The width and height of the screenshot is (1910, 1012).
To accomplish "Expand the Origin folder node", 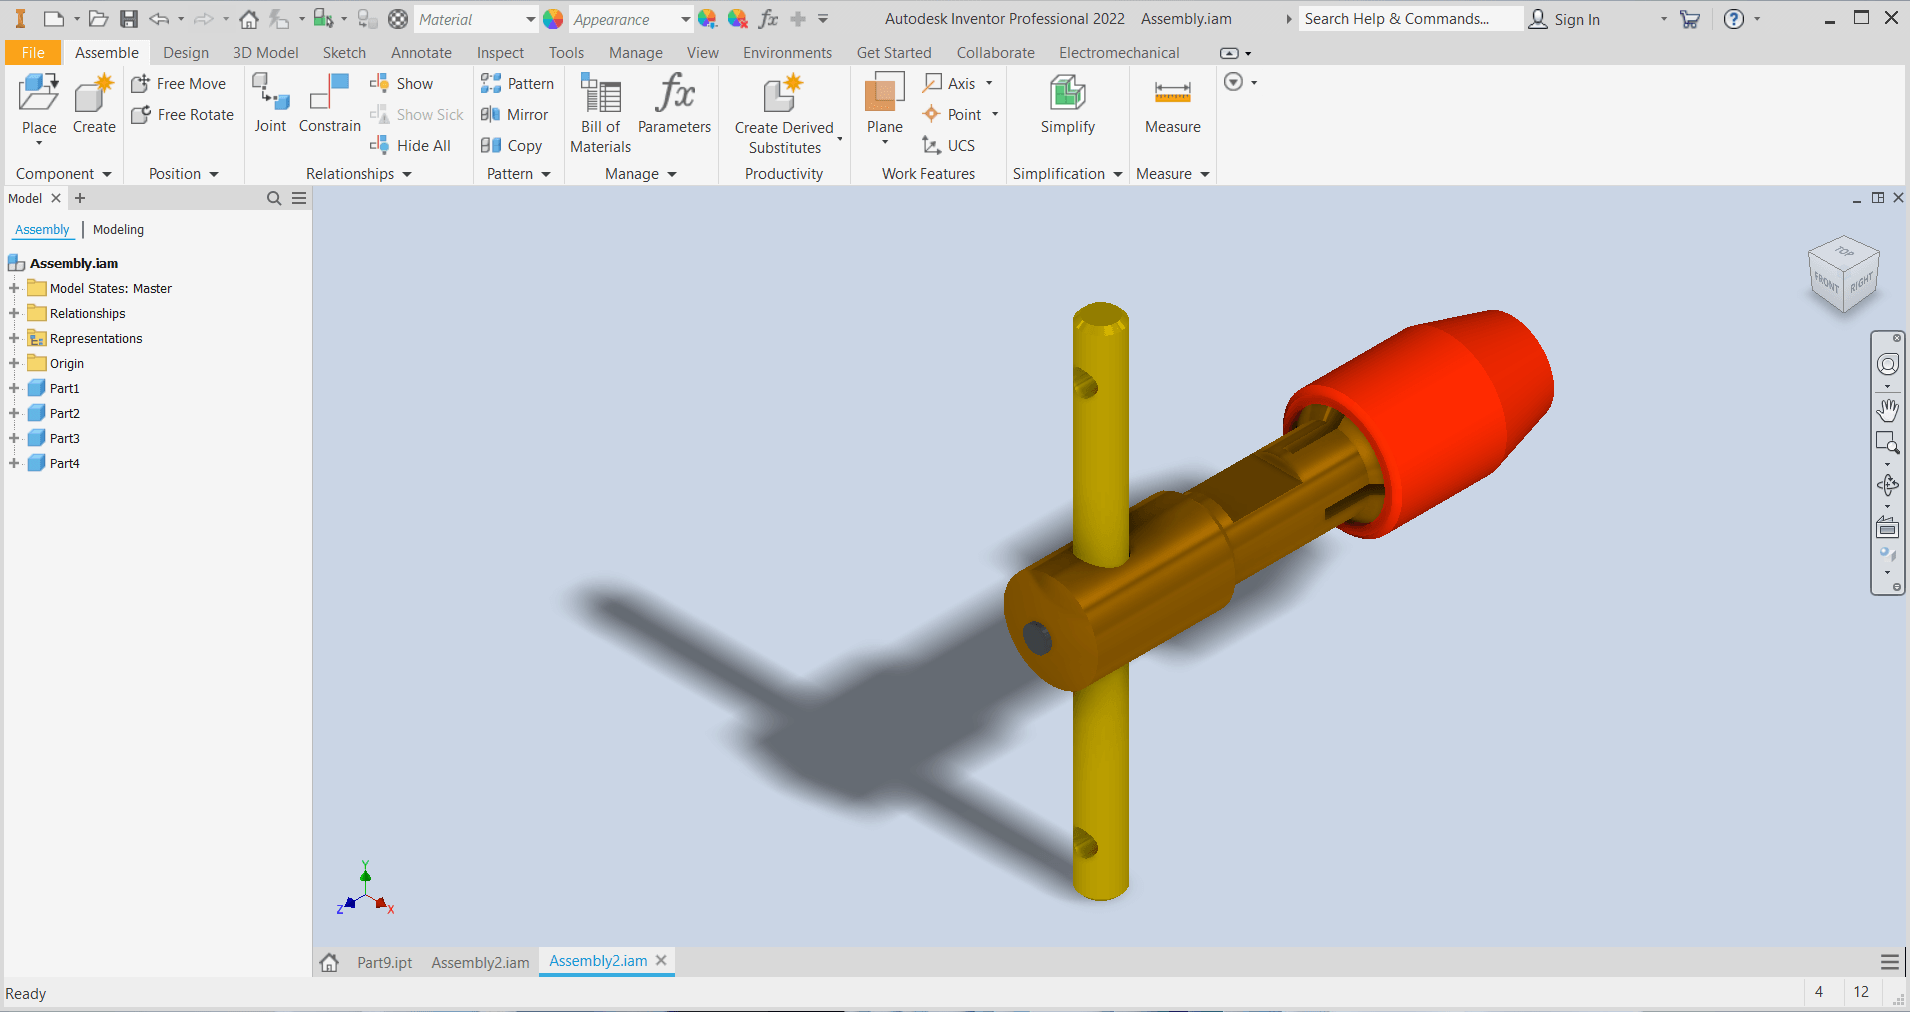I will [14, 363].
